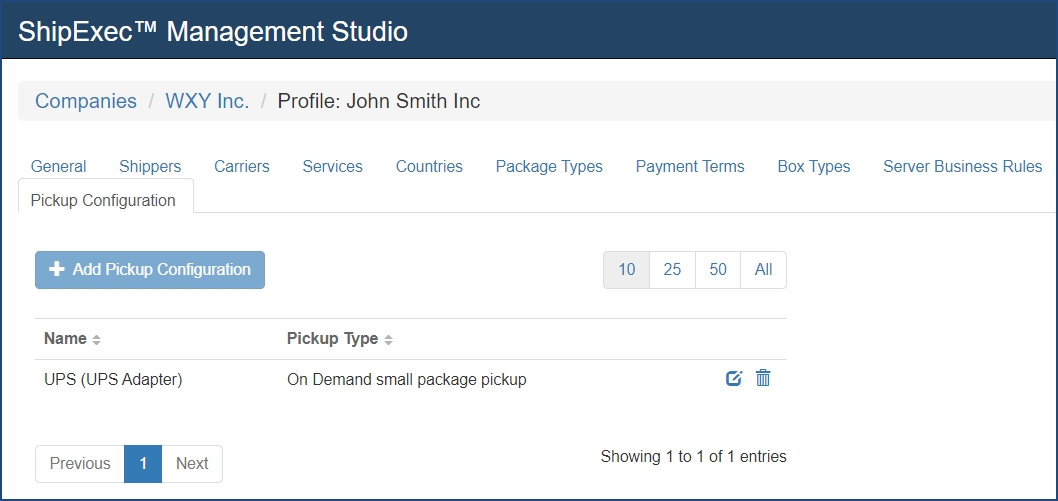This screenshot has height=501, width=1058.
Task: Switch to the Shippers tab
Action: point(150,167)
